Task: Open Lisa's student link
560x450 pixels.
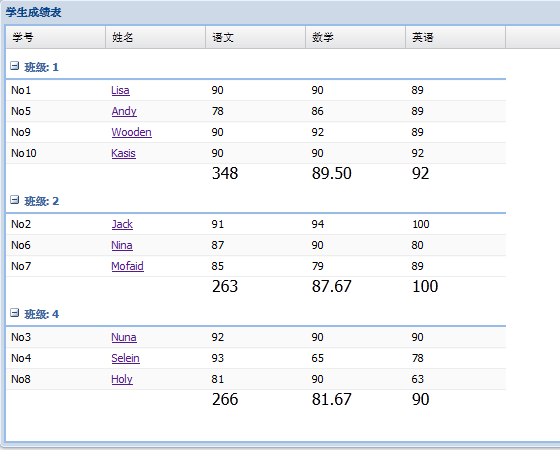Action: (120, 90)
